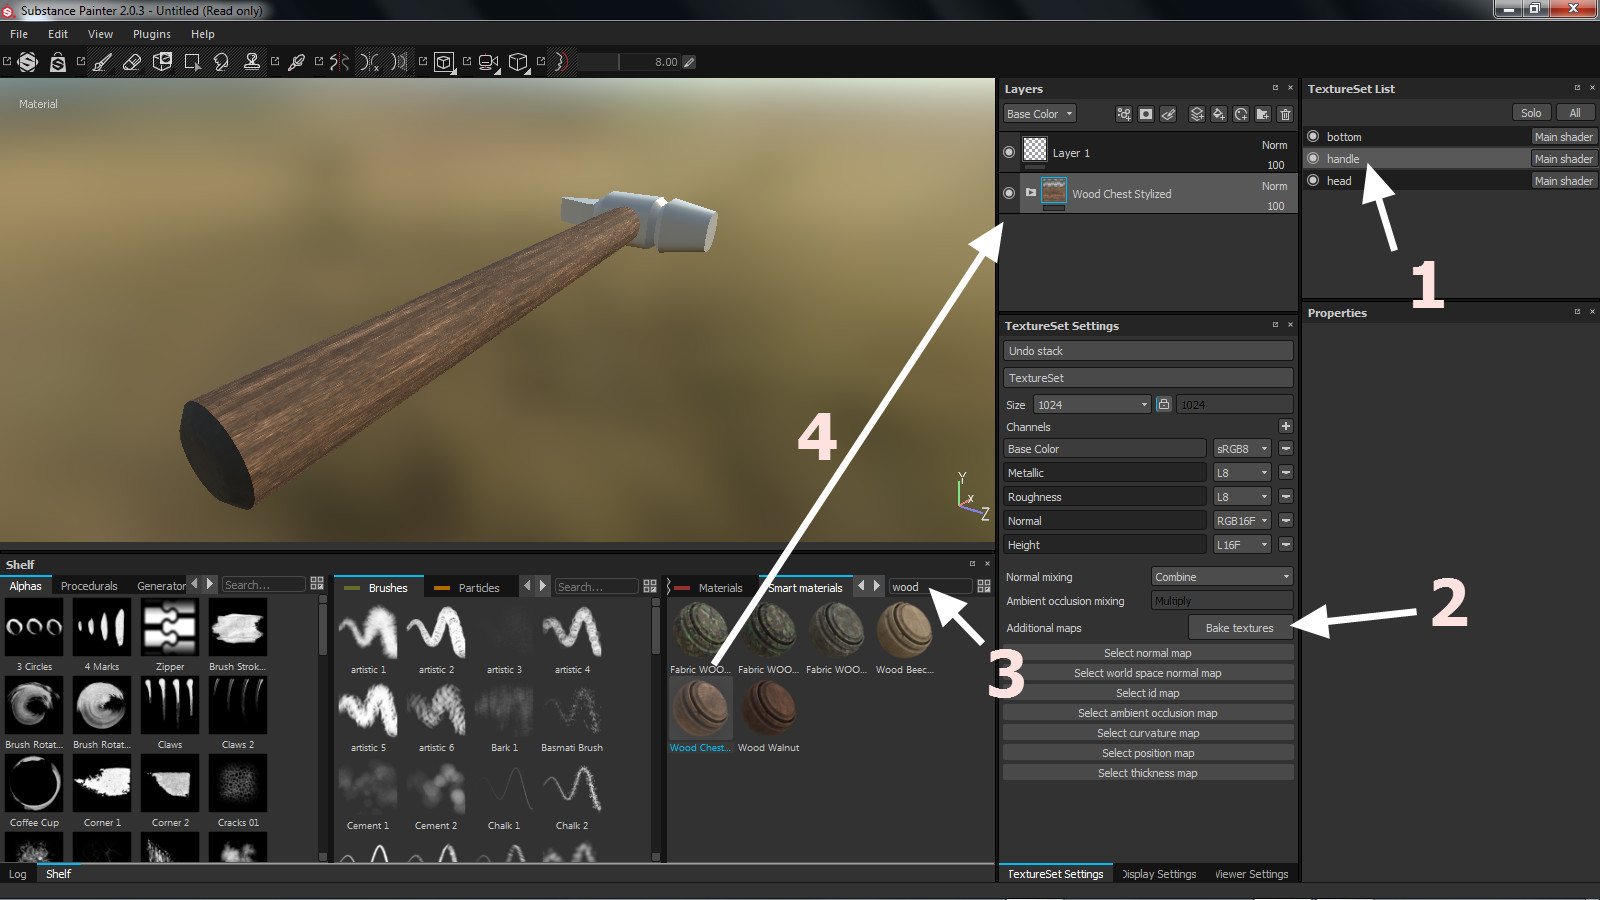Add a fill layer icon
Image resolution: width=1600 pixels, height=900 pixels.
coord(1219,114)
